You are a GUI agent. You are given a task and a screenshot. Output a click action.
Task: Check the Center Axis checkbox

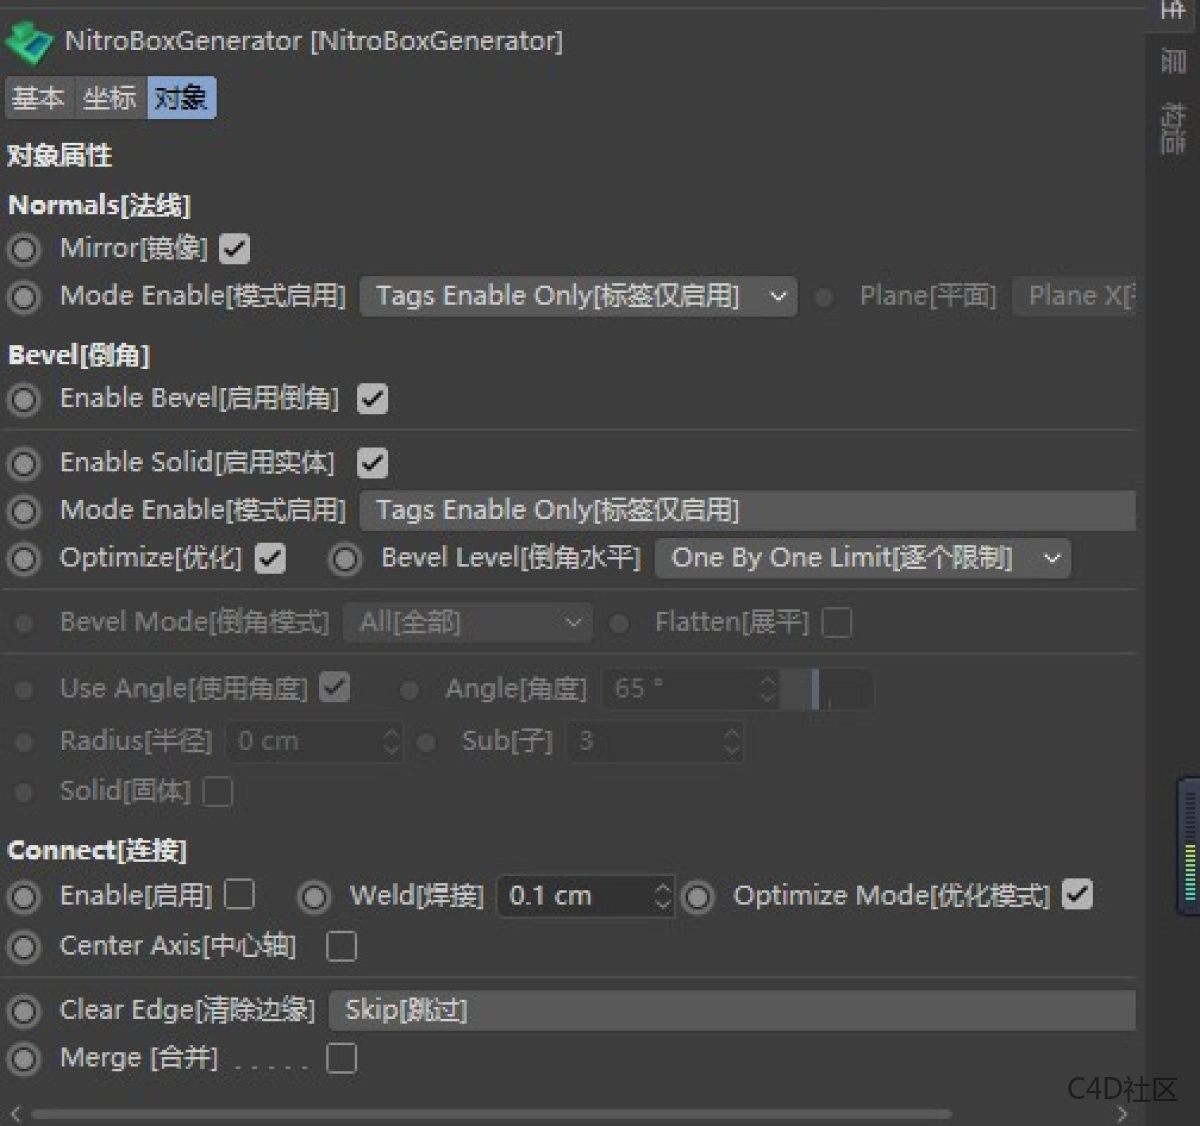point(342,946)
